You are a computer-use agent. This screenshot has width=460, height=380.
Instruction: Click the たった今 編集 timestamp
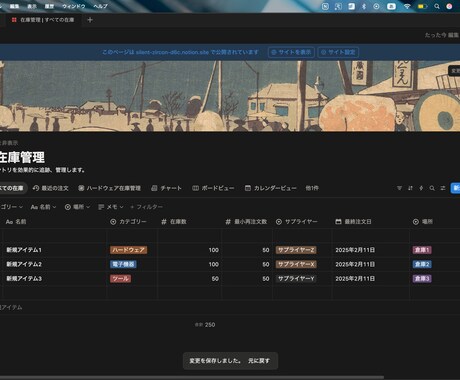(442, 35)
